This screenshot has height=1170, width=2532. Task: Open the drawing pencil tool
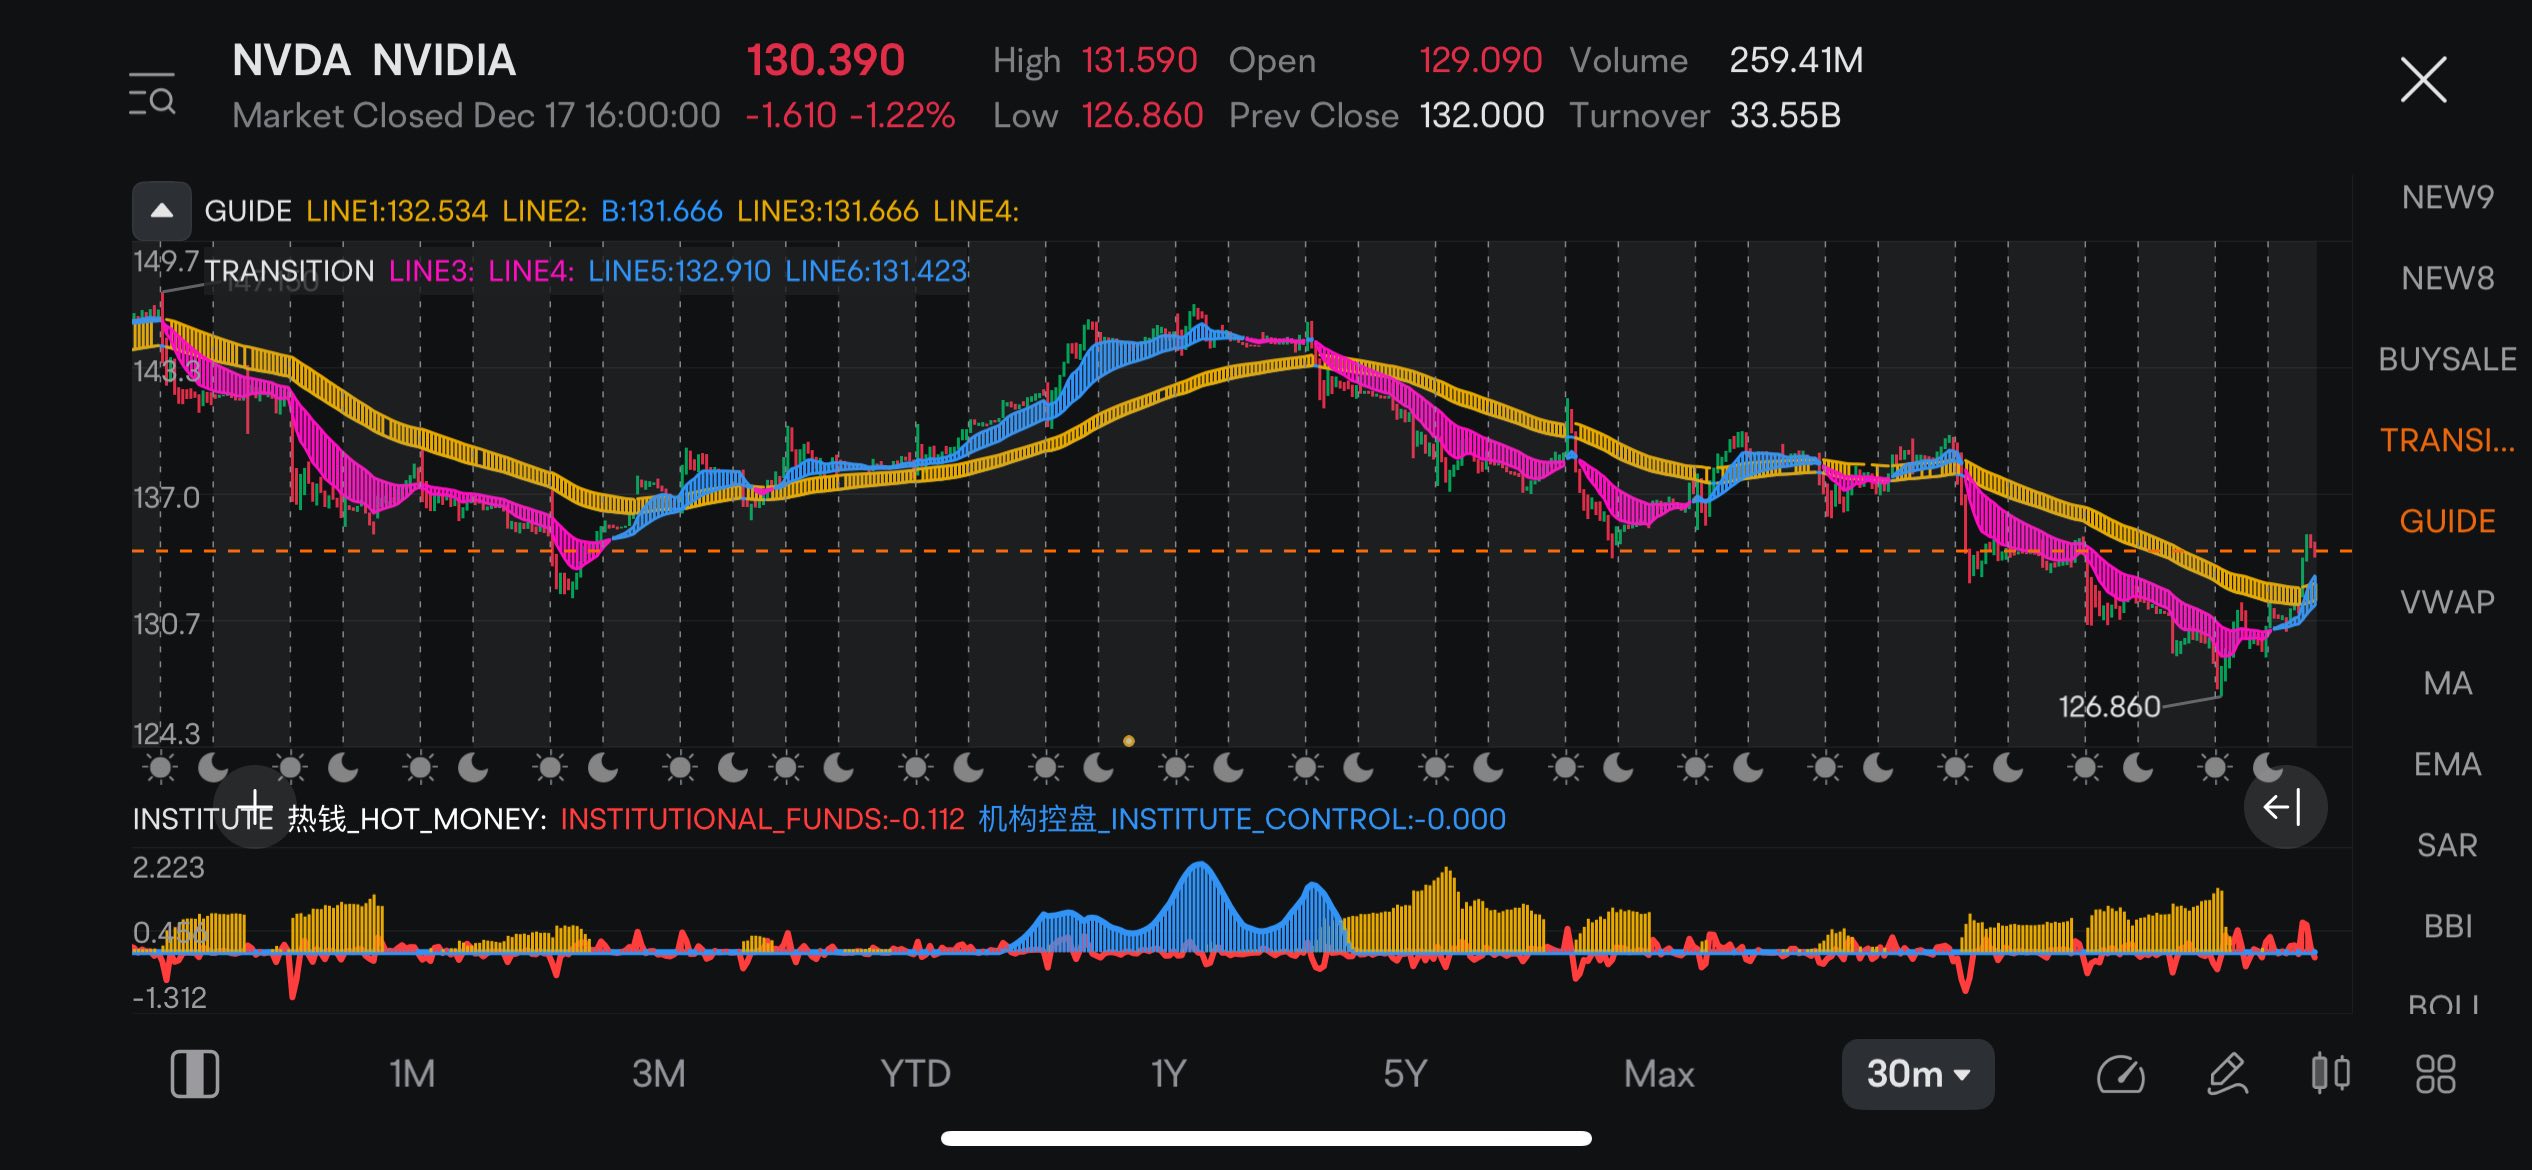[x=2227, y=1075]
